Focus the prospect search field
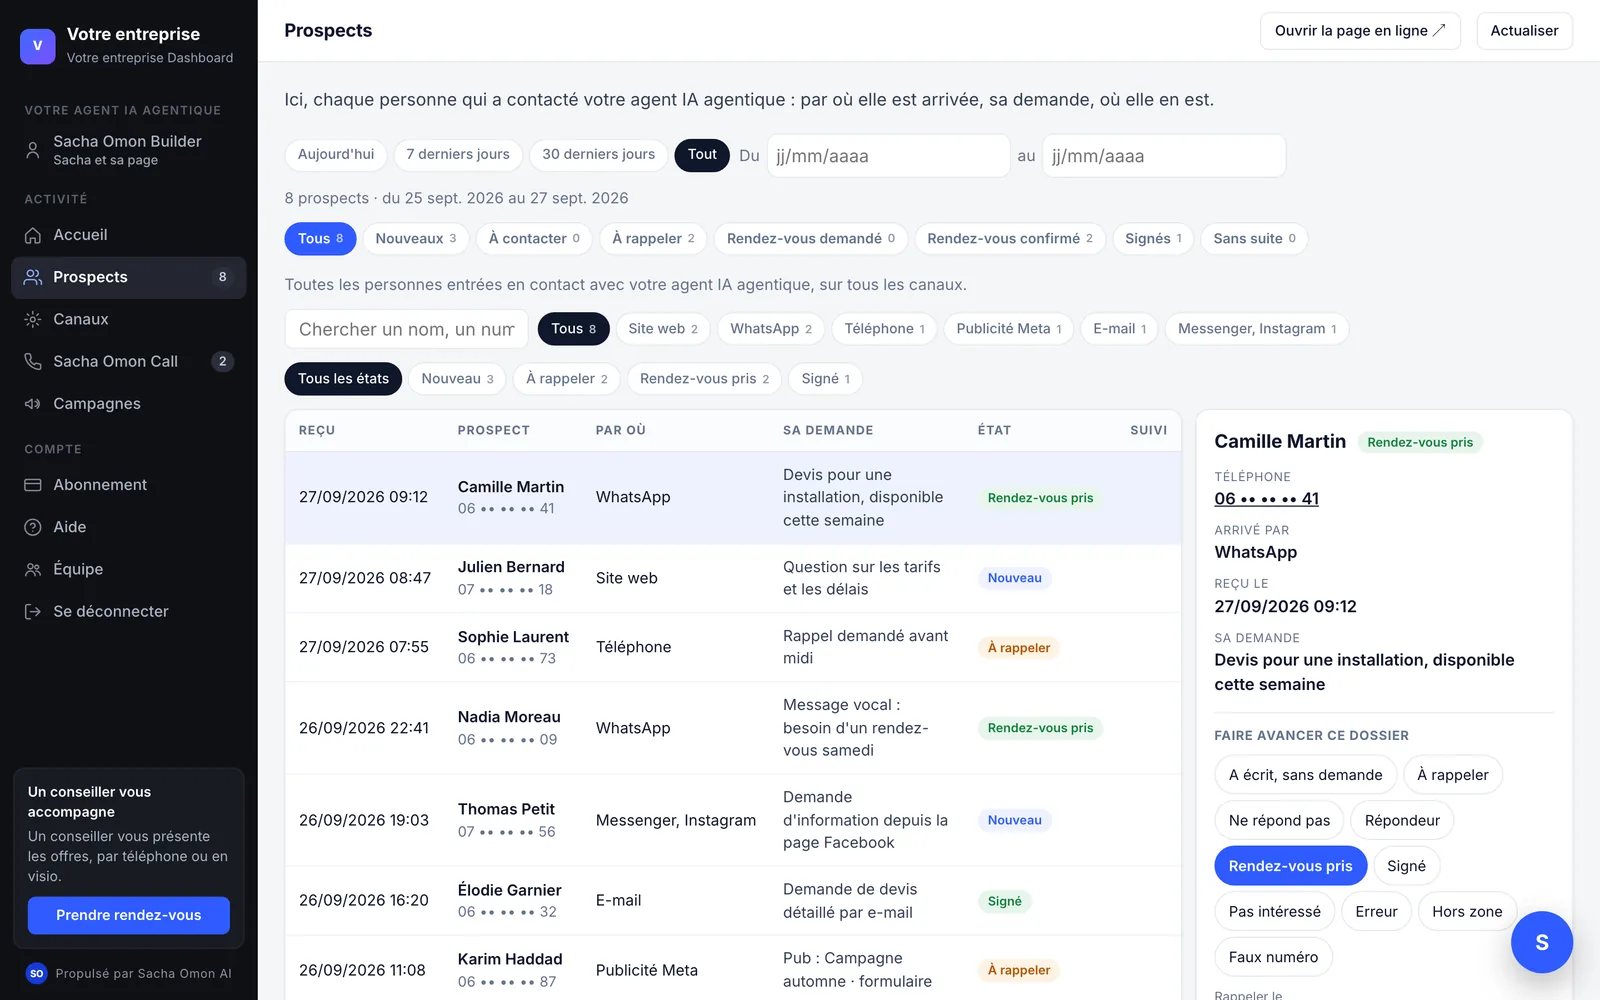 tap(407, 329)
